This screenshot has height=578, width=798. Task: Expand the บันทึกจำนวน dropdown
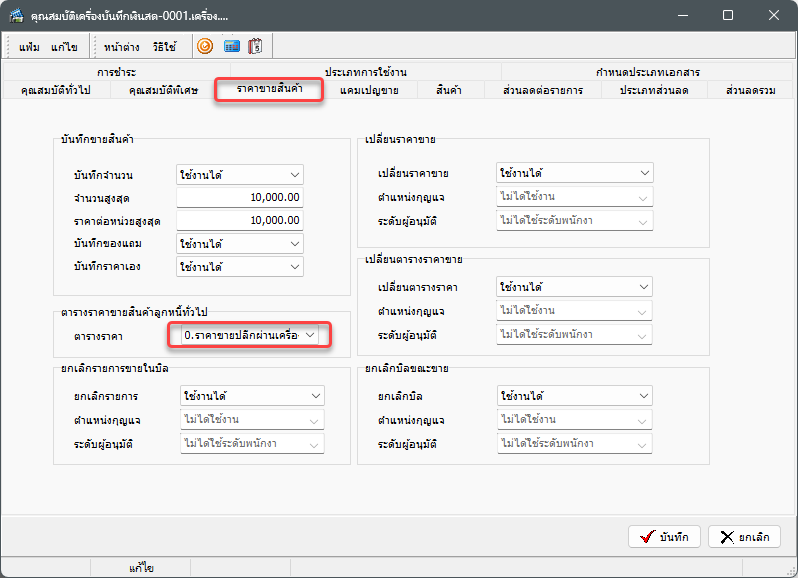[x=239, y=175]
